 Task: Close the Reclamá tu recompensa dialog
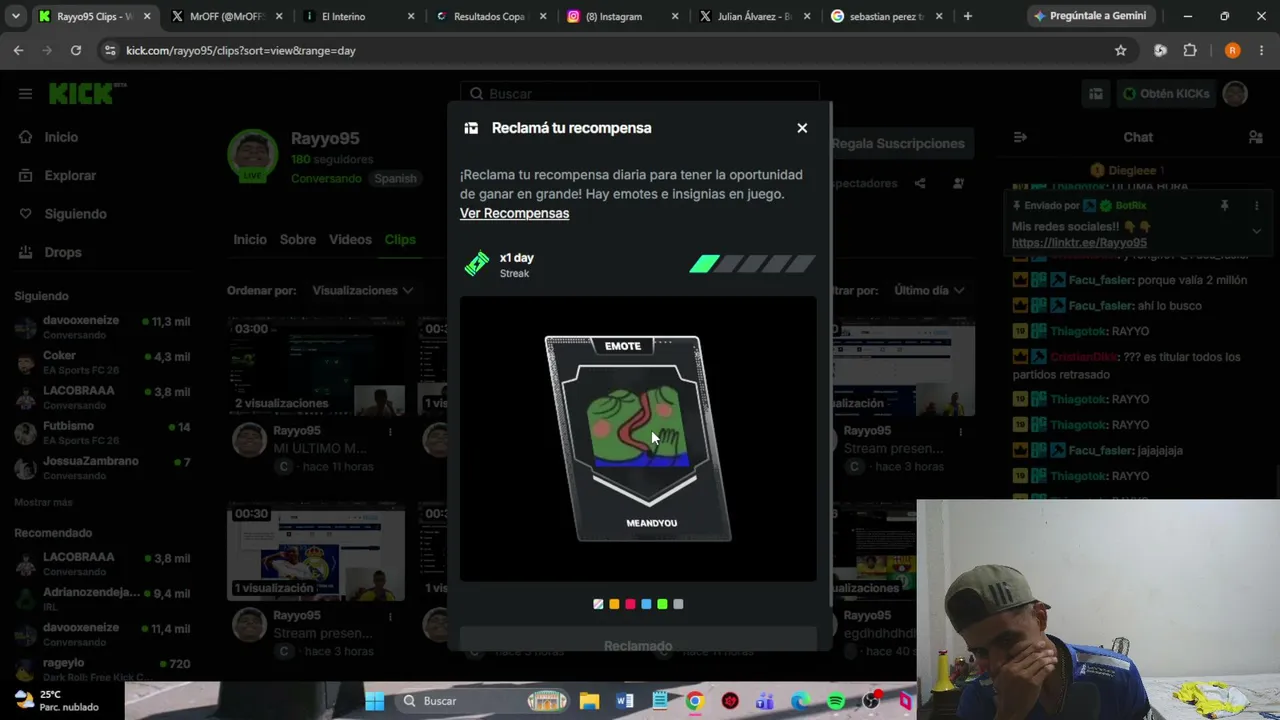(802, 128)
